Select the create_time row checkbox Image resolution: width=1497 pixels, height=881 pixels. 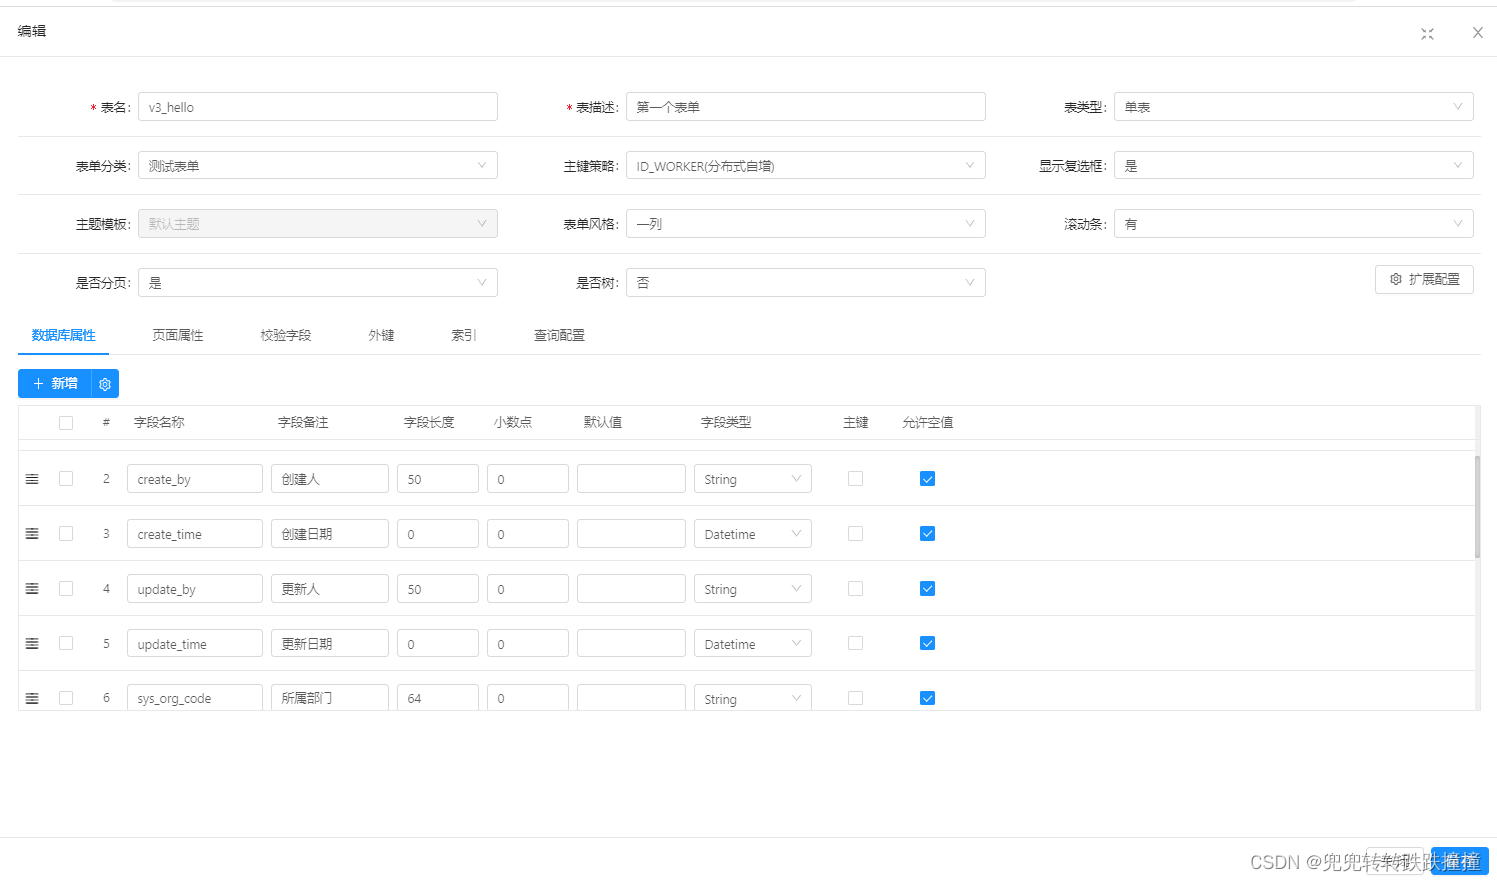click(66, 534)
